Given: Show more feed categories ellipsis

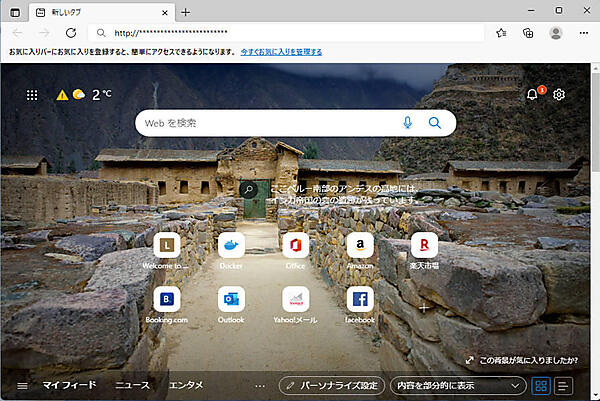Looking at the screenshot, I should click(x=260, y=386).
